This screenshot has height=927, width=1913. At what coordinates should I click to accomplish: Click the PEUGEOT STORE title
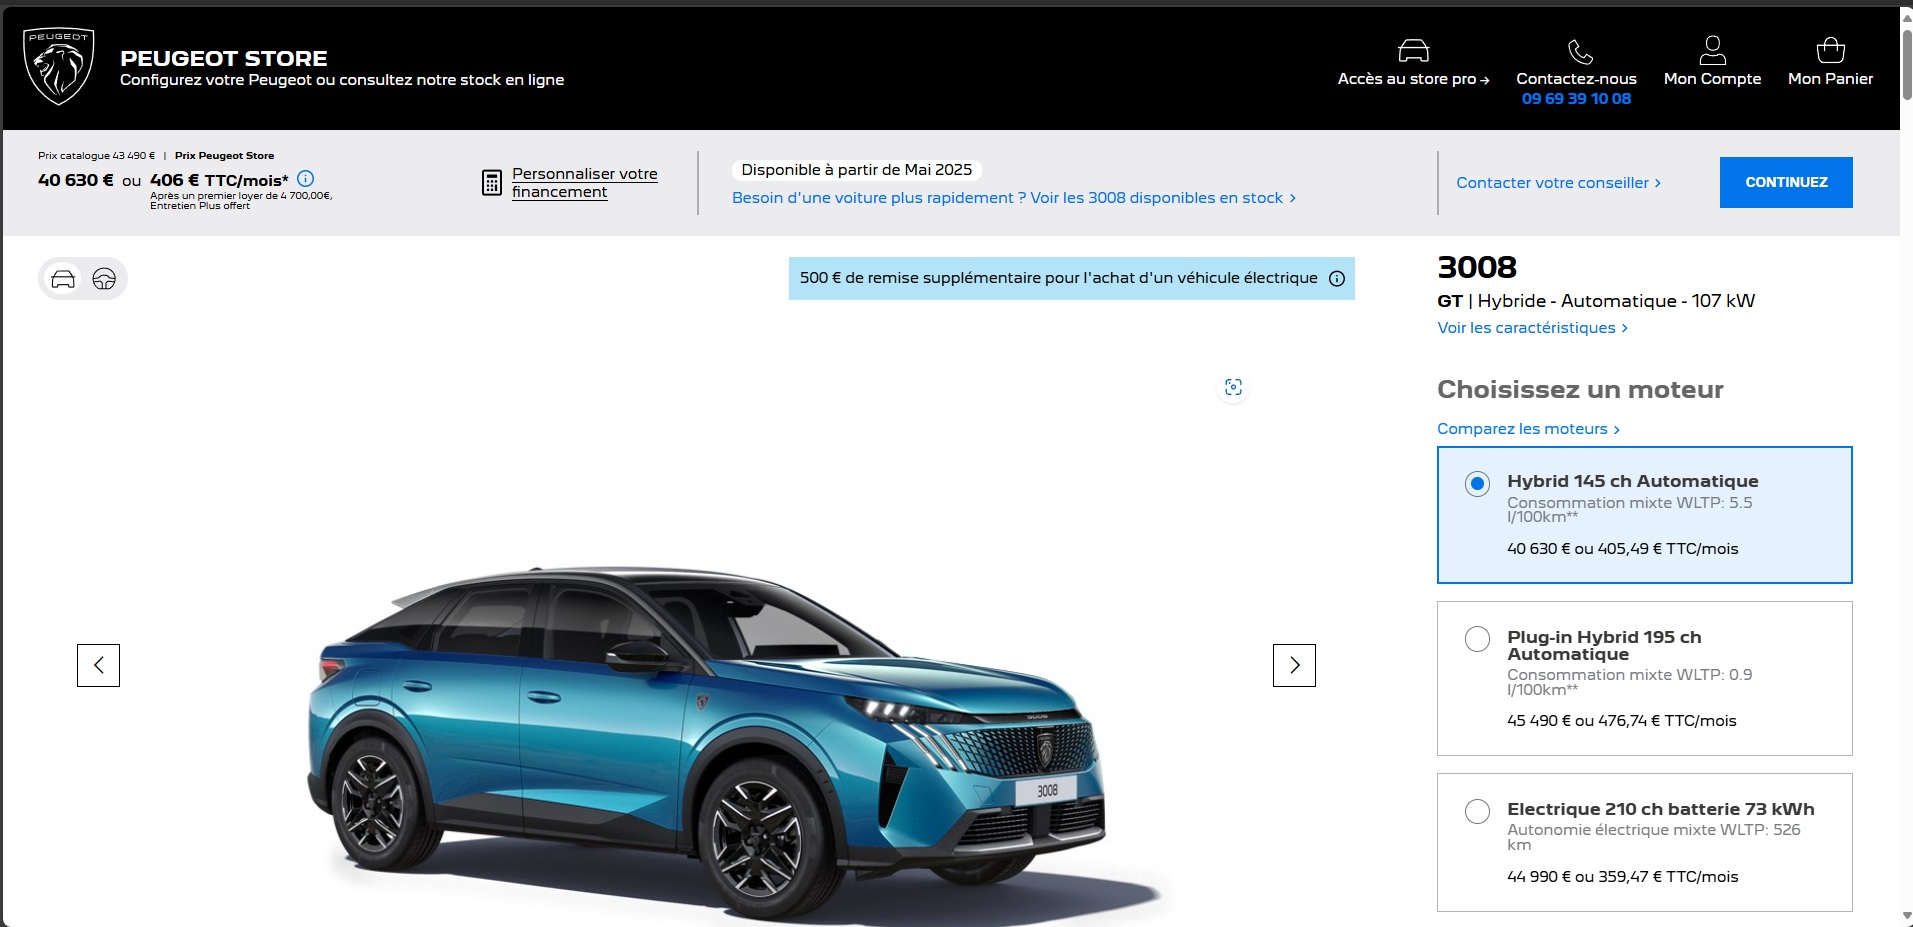point(224,58)
